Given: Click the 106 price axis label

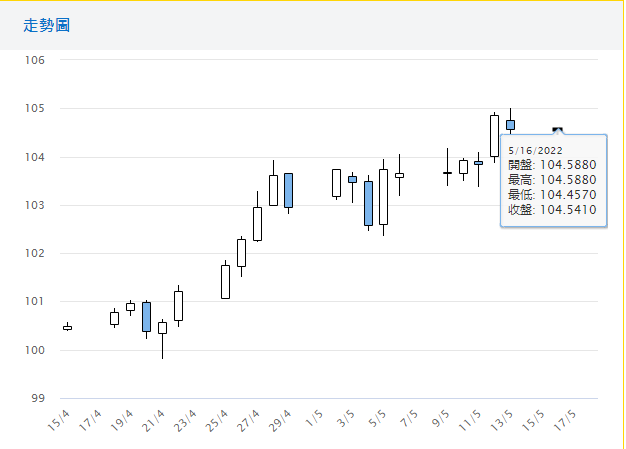Looking at the screenshot, I should click(x=35, y=60).
